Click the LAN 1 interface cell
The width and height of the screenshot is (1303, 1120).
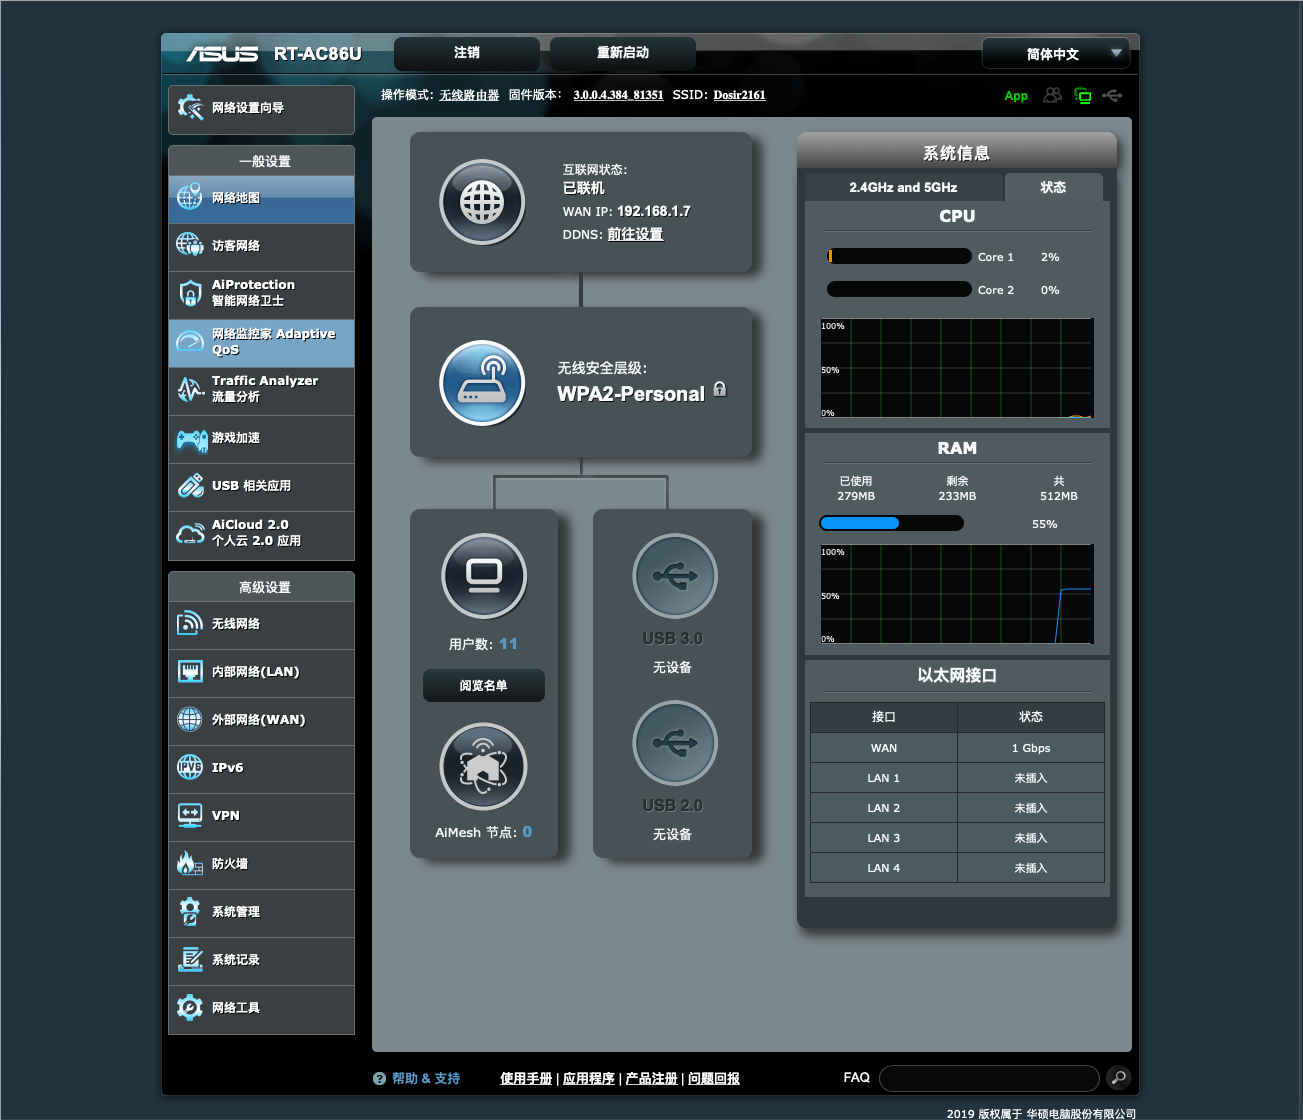pos(884,778)
